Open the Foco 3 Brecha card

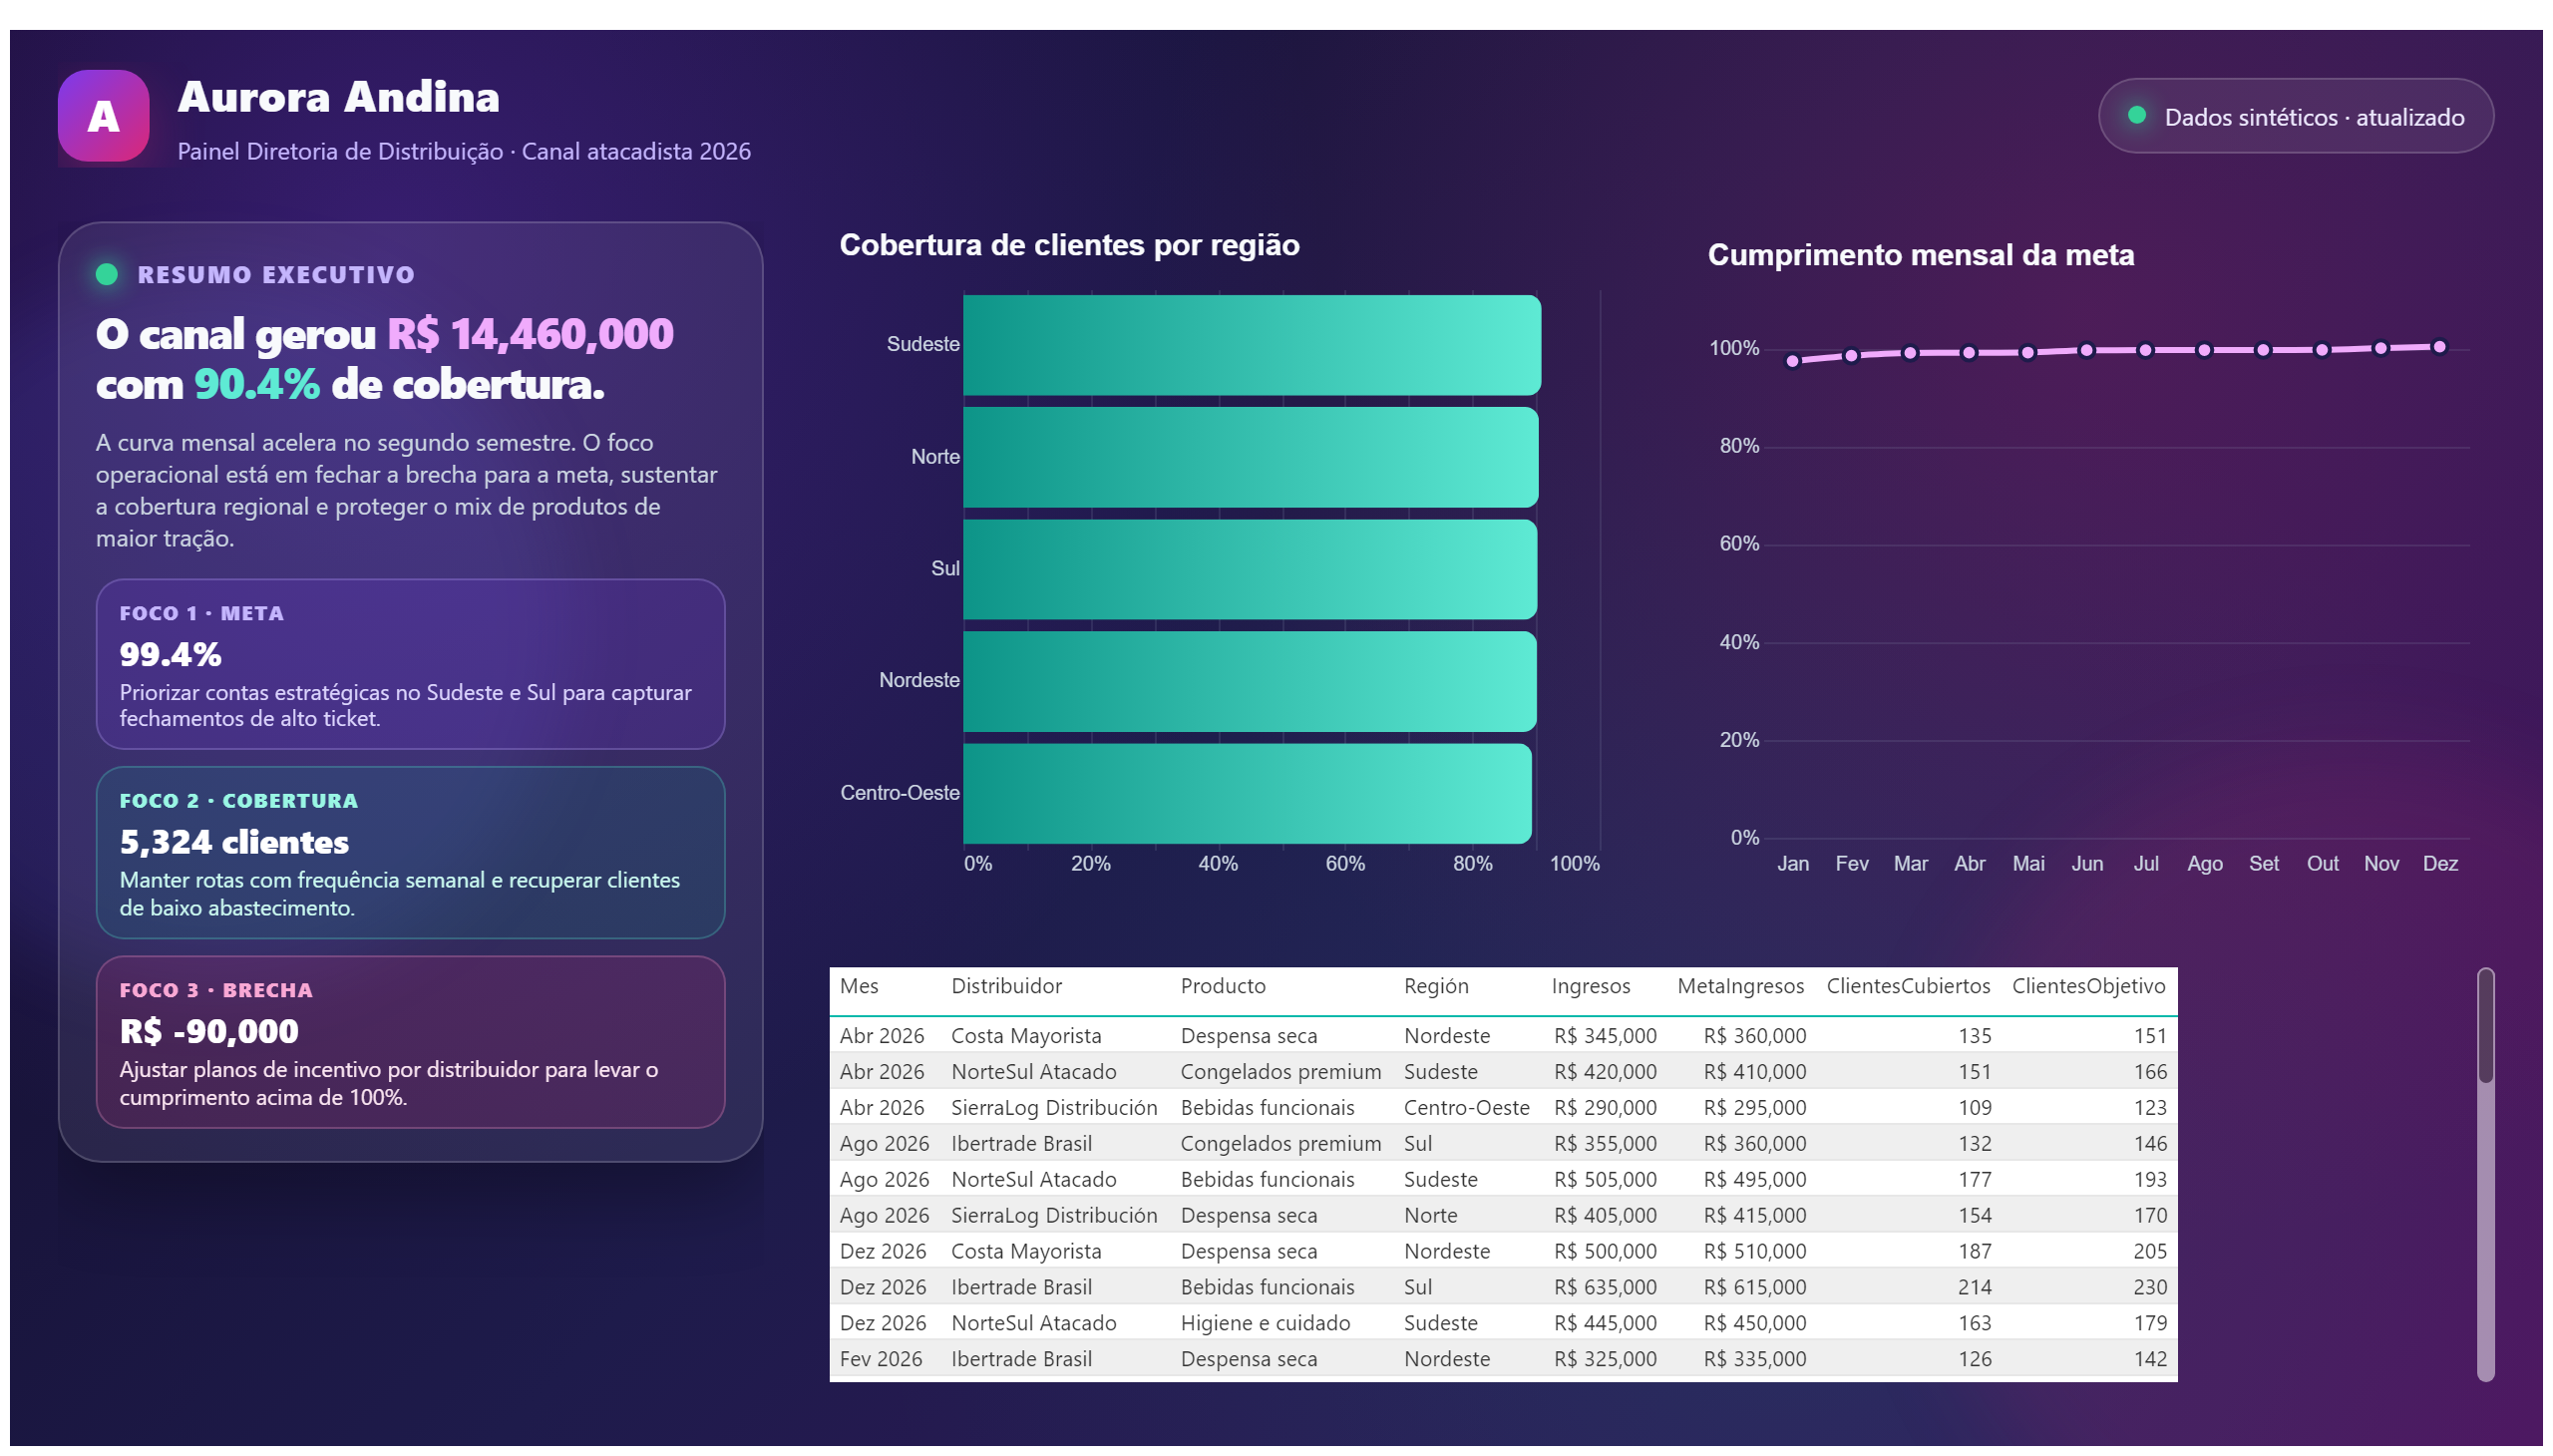pos(410,1042)
